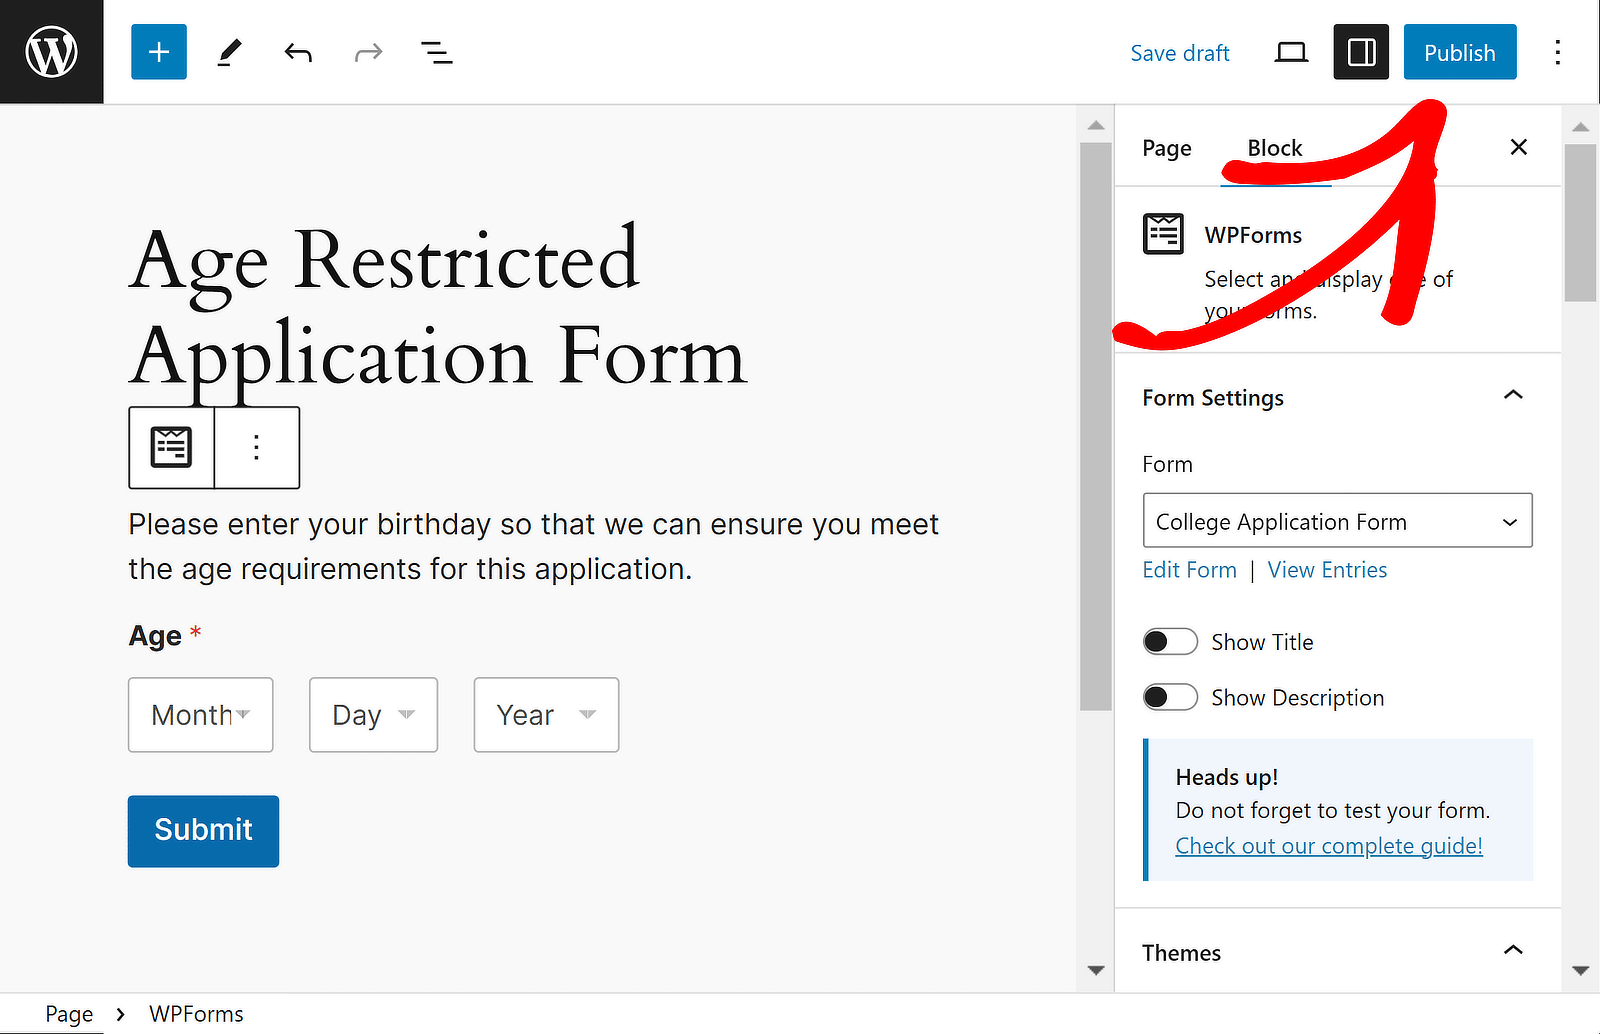Image resolution: width=1600 pixels, height=1034 pixels.
Task: Switch to the Page tab
Action: point(1166,147)
